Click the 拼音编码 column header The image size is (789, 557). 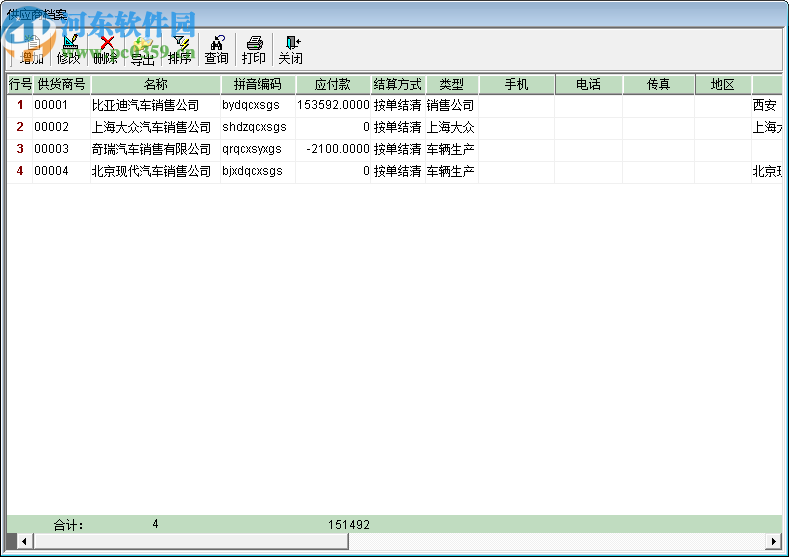pos(258,85)
